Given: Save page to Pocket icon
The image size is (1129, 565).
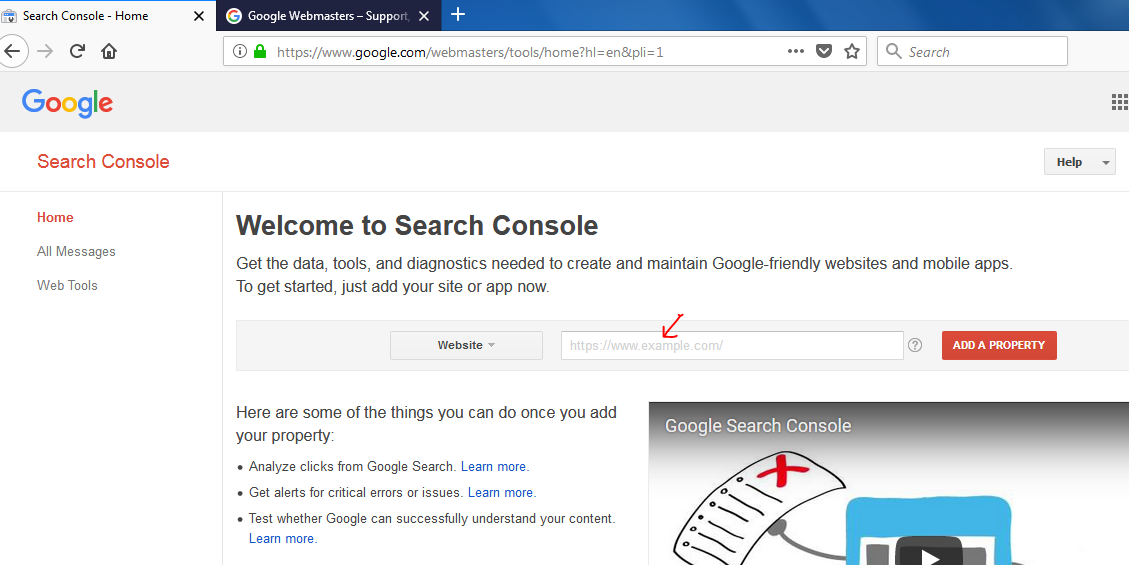Looking at the screenshot, I should pos(824,51).
